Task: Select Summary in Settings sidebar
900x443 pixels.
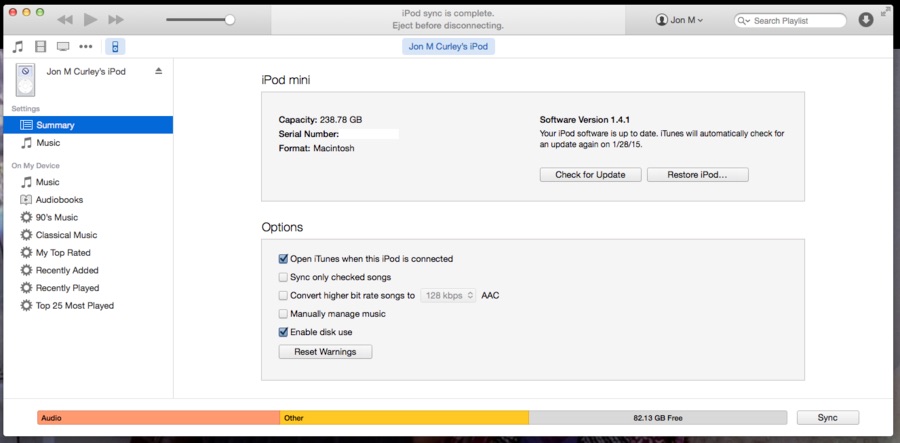Action: click(x=88, y=125)
